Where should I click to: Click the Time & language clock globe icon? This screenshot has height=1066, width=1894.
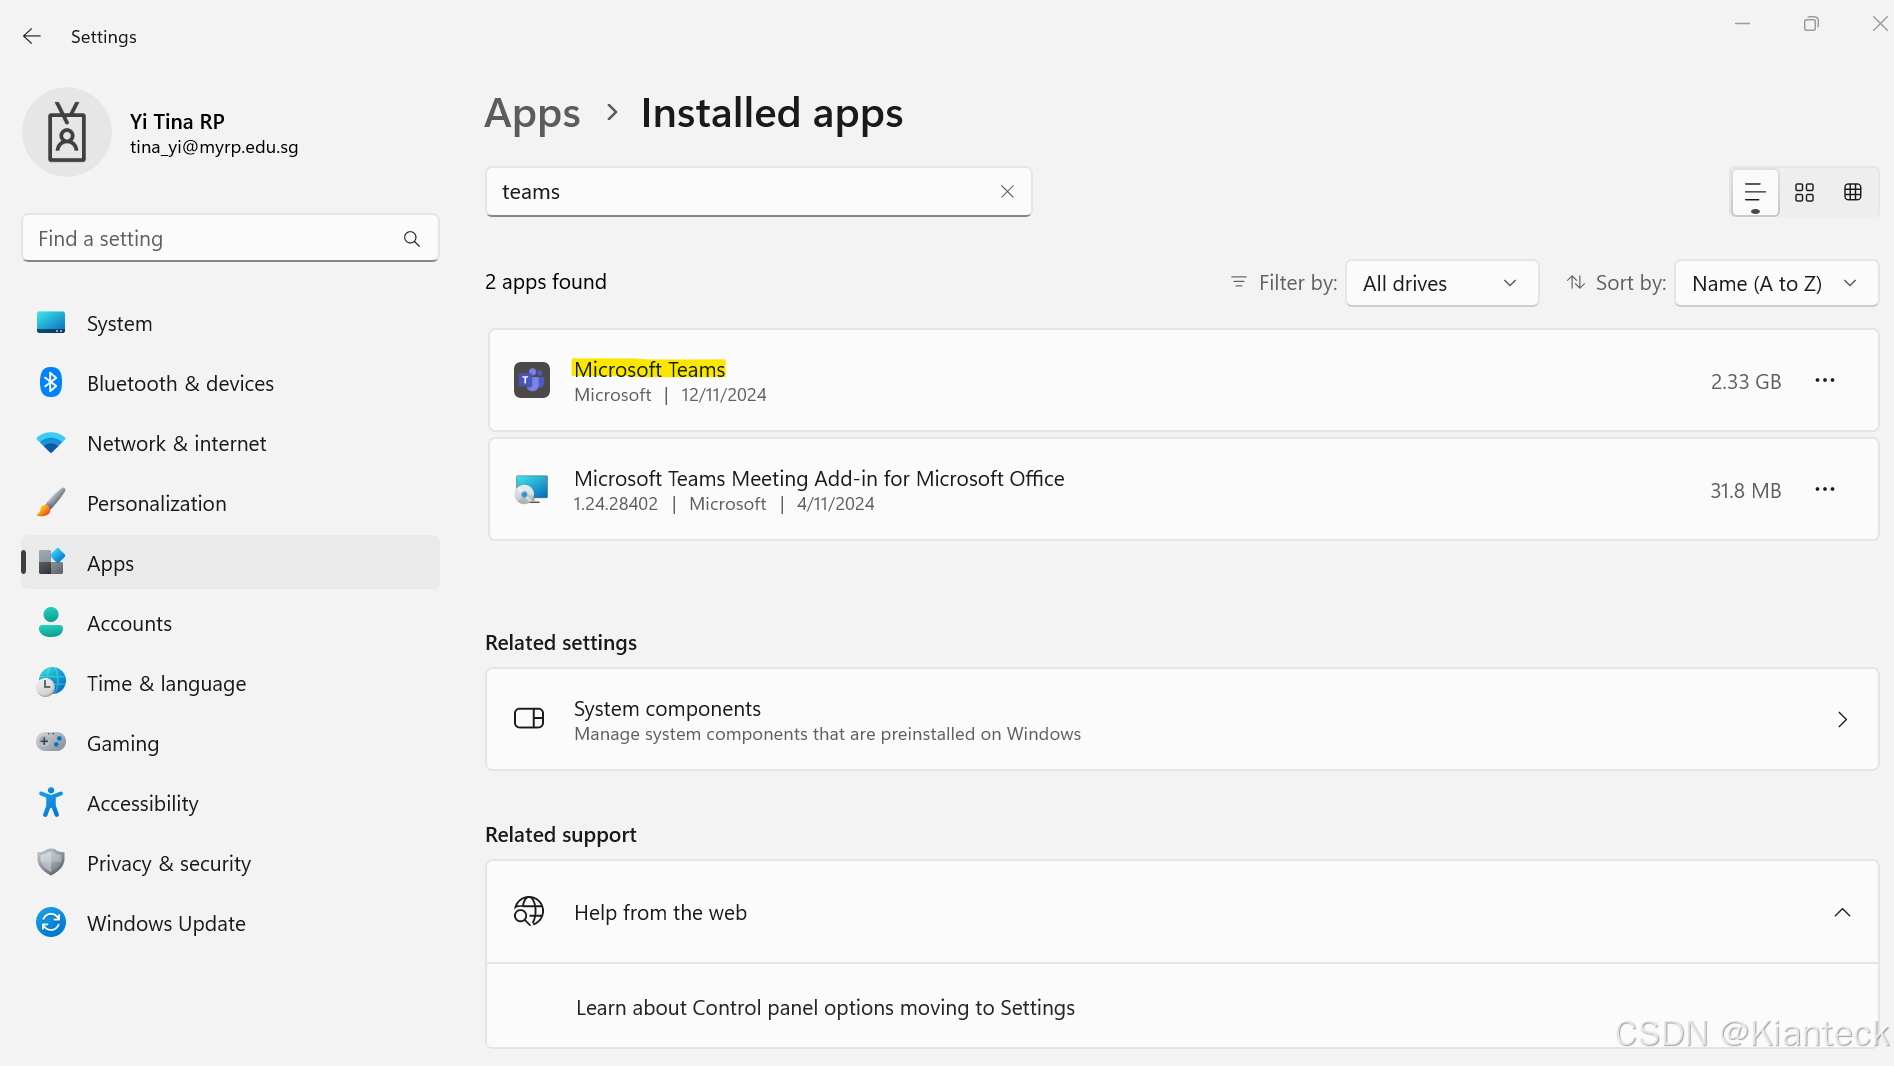pos(51,682)
